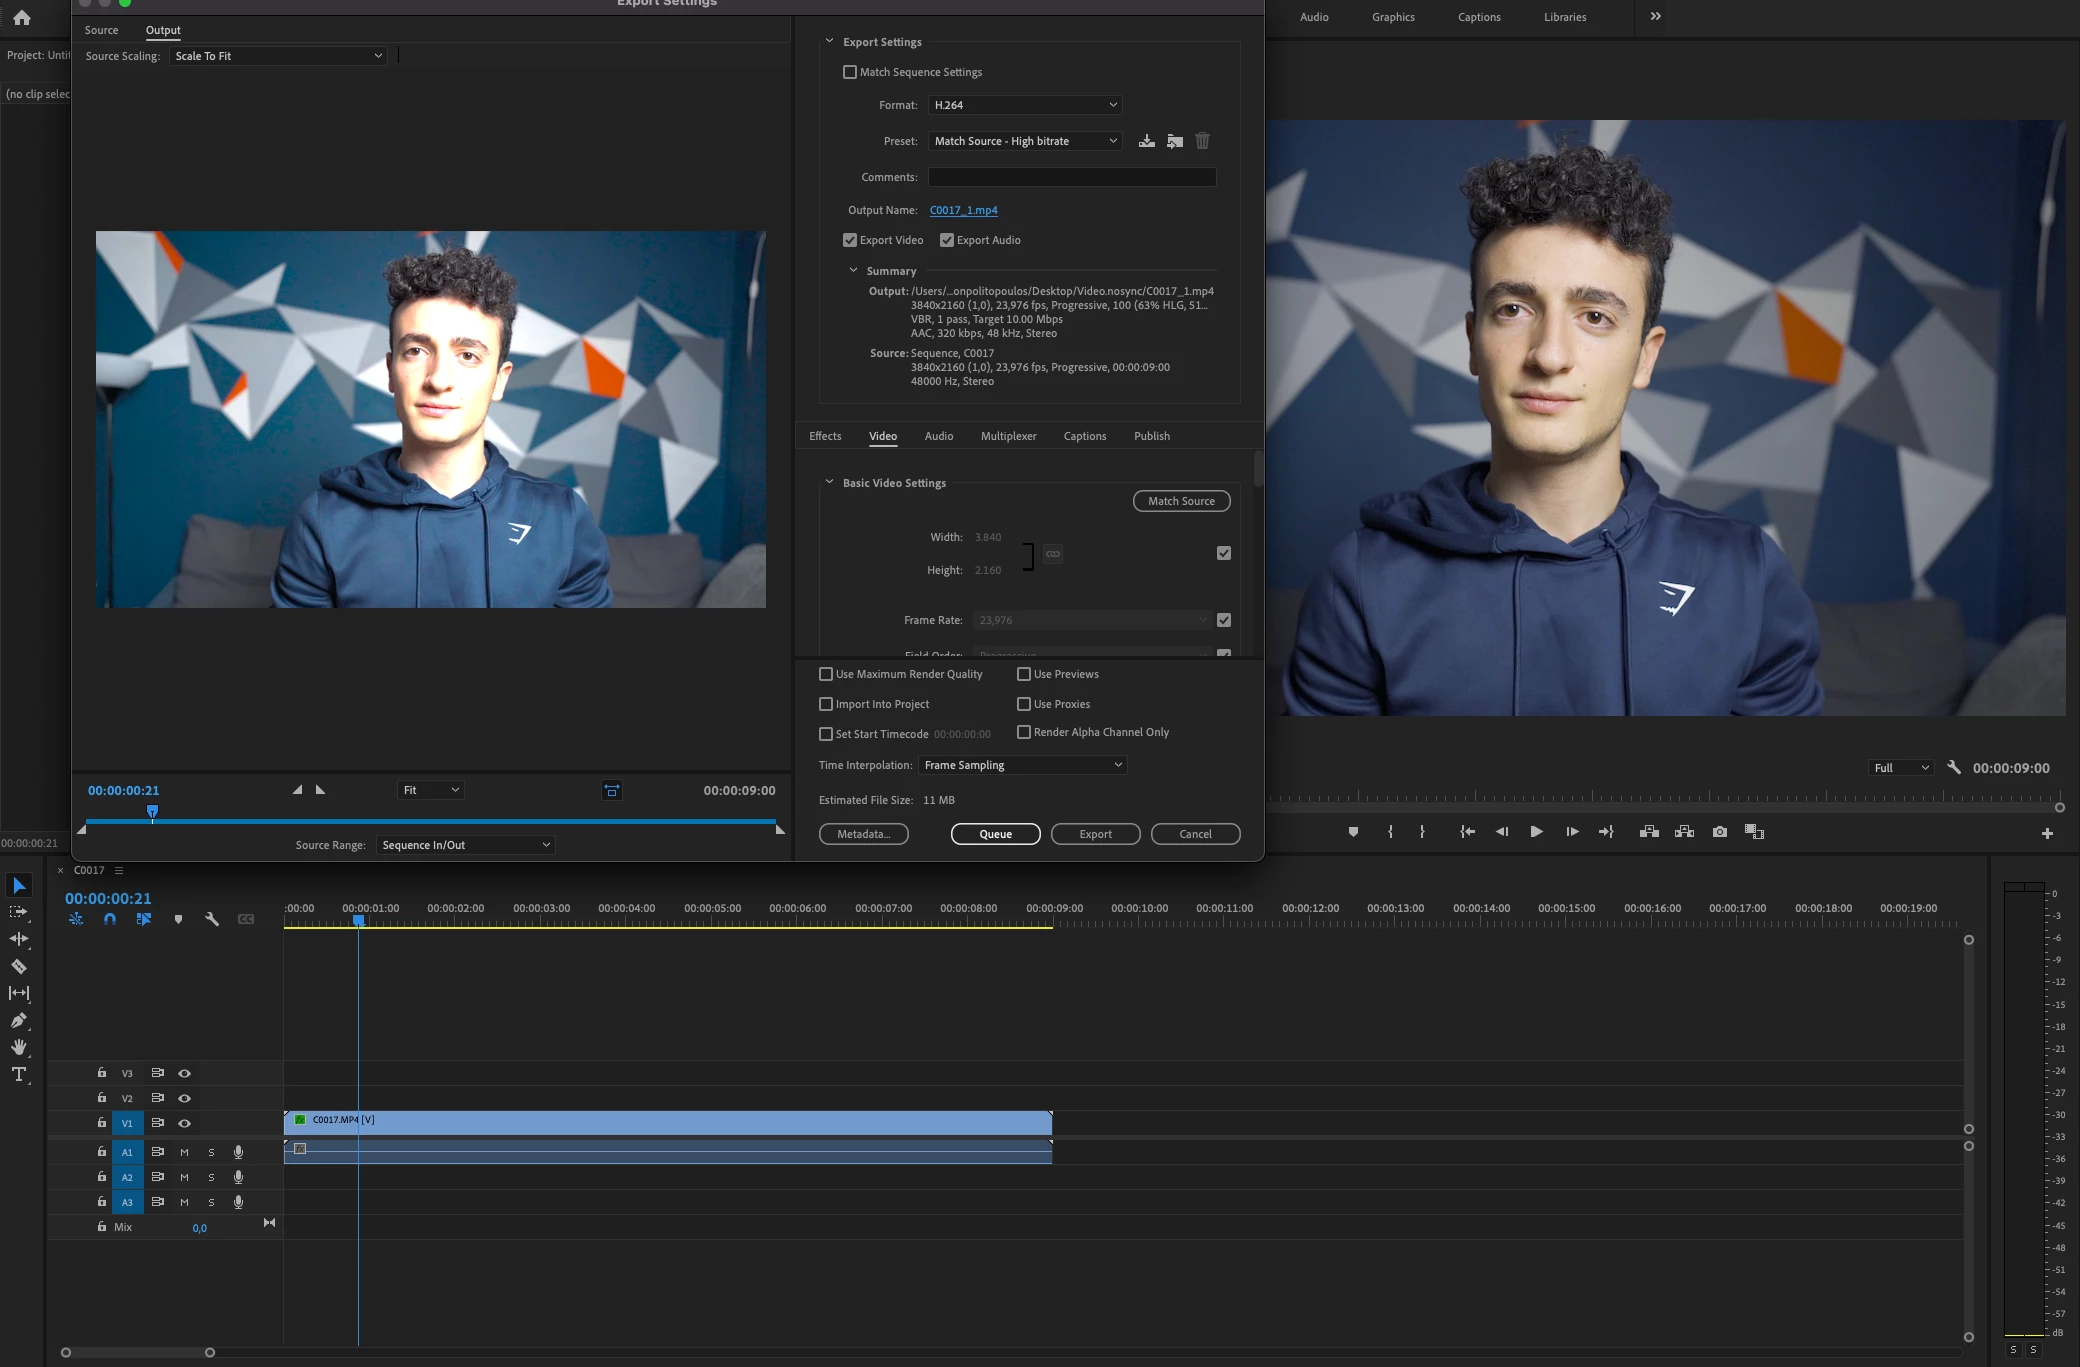2080x1367 pixels.
Task: Select the Razor tool
Action: pos(19,966)
